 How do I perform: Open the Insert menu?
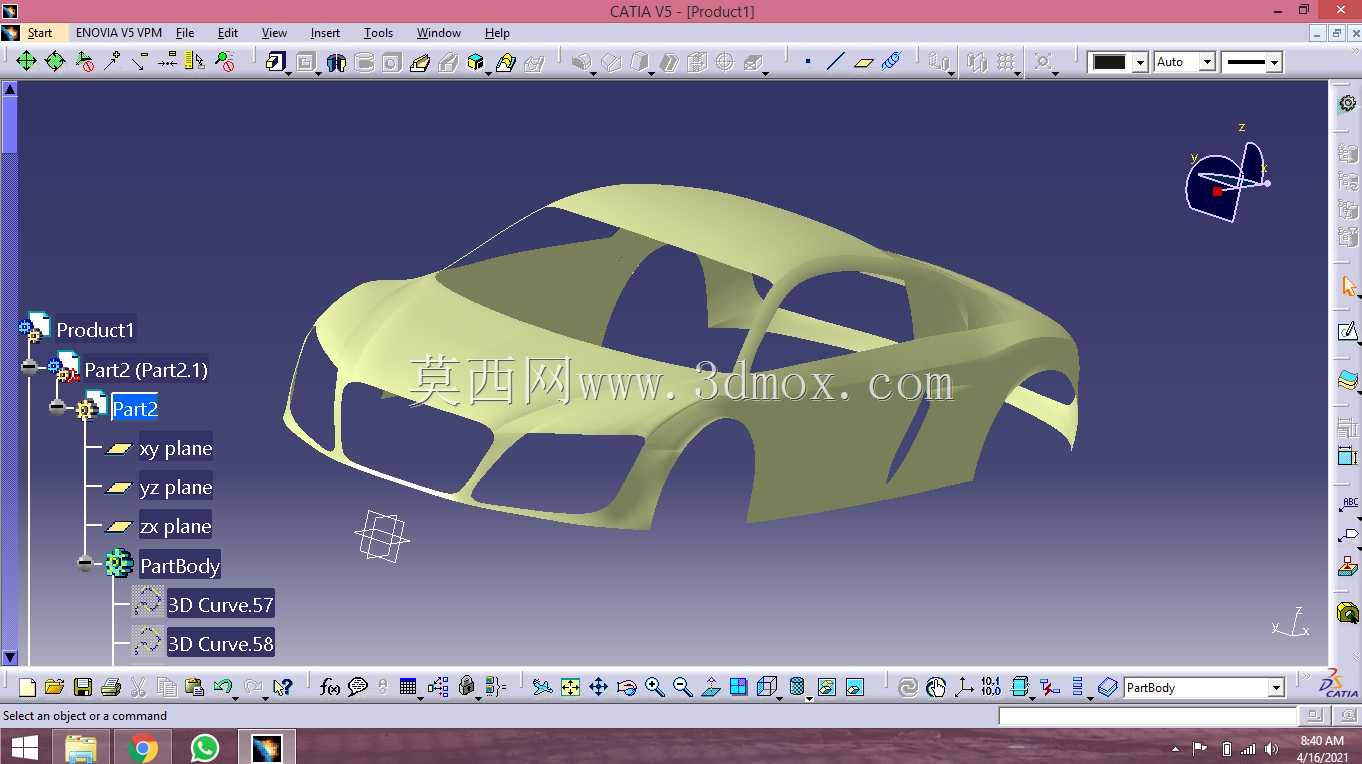(325, 33)
